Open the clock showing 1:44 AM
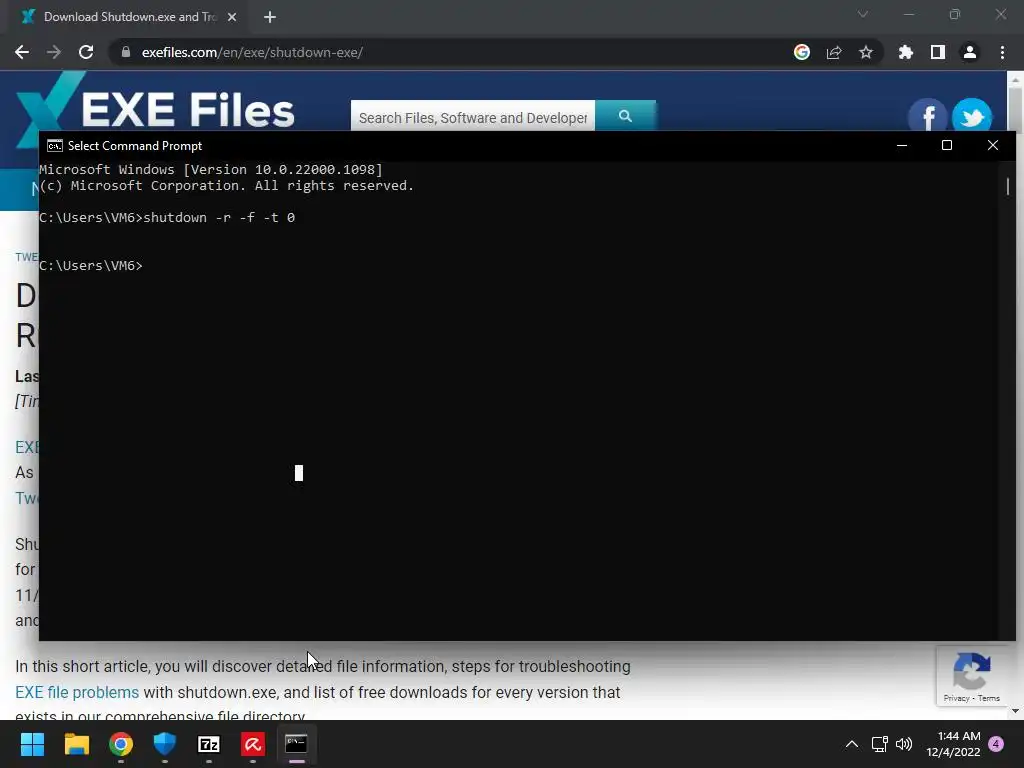Viewport: 1024px width, 768px height. 953,744
